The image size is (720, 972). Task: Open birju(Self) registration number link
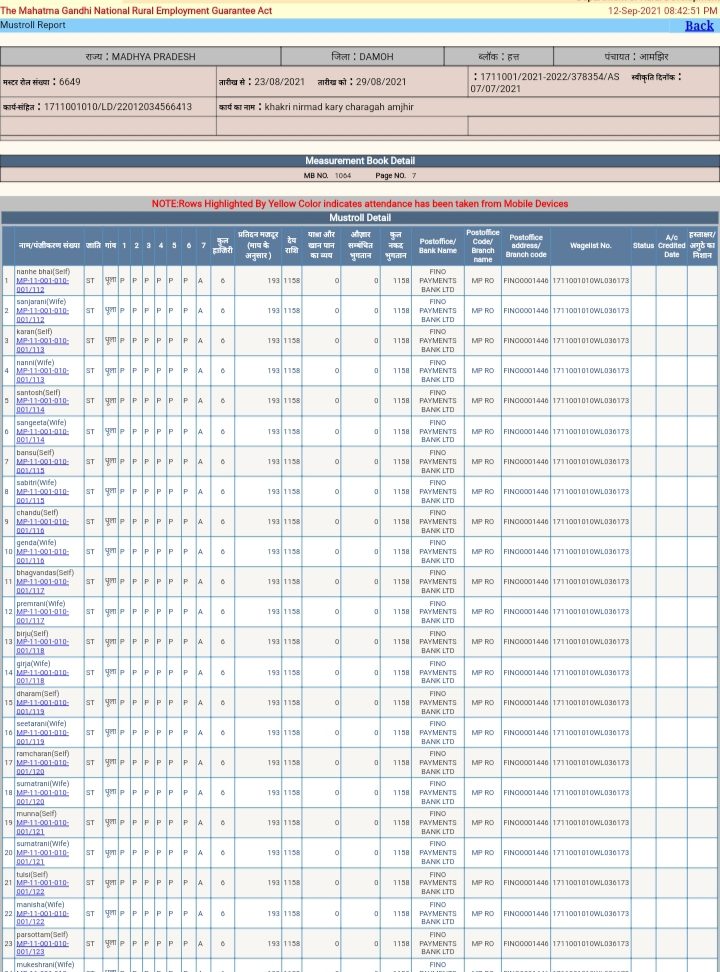42,646
